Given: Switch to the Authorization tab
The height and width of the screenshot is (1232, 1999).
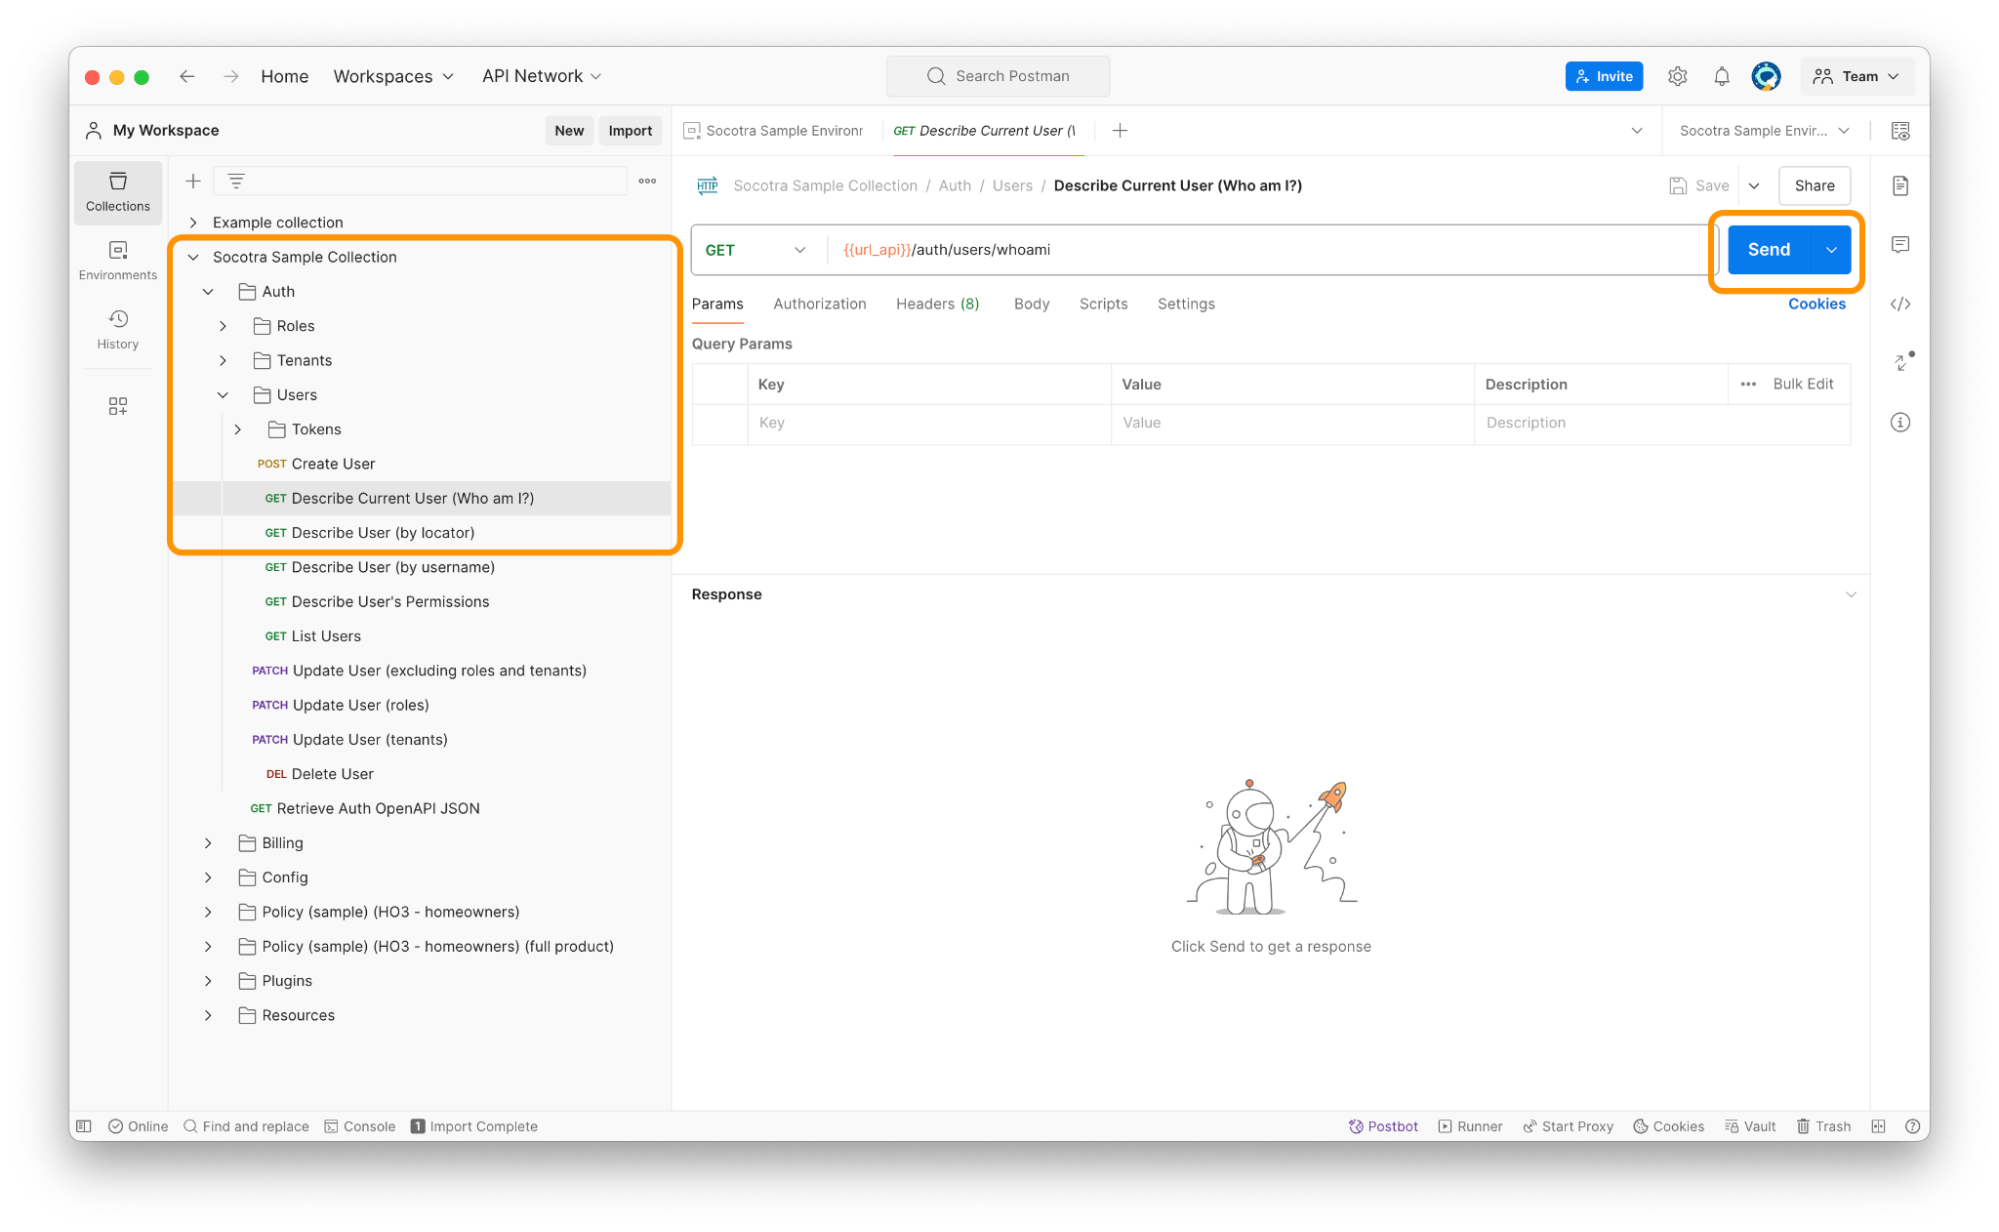Looking at the screenshot, I should (819, 304).
